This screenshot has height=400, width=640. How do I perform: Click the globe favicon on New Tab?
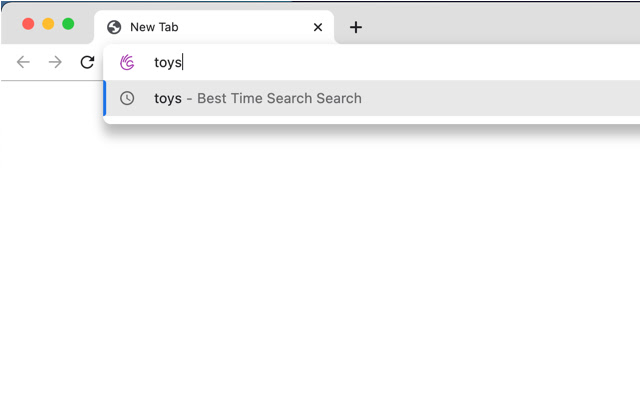coord(114,27)
